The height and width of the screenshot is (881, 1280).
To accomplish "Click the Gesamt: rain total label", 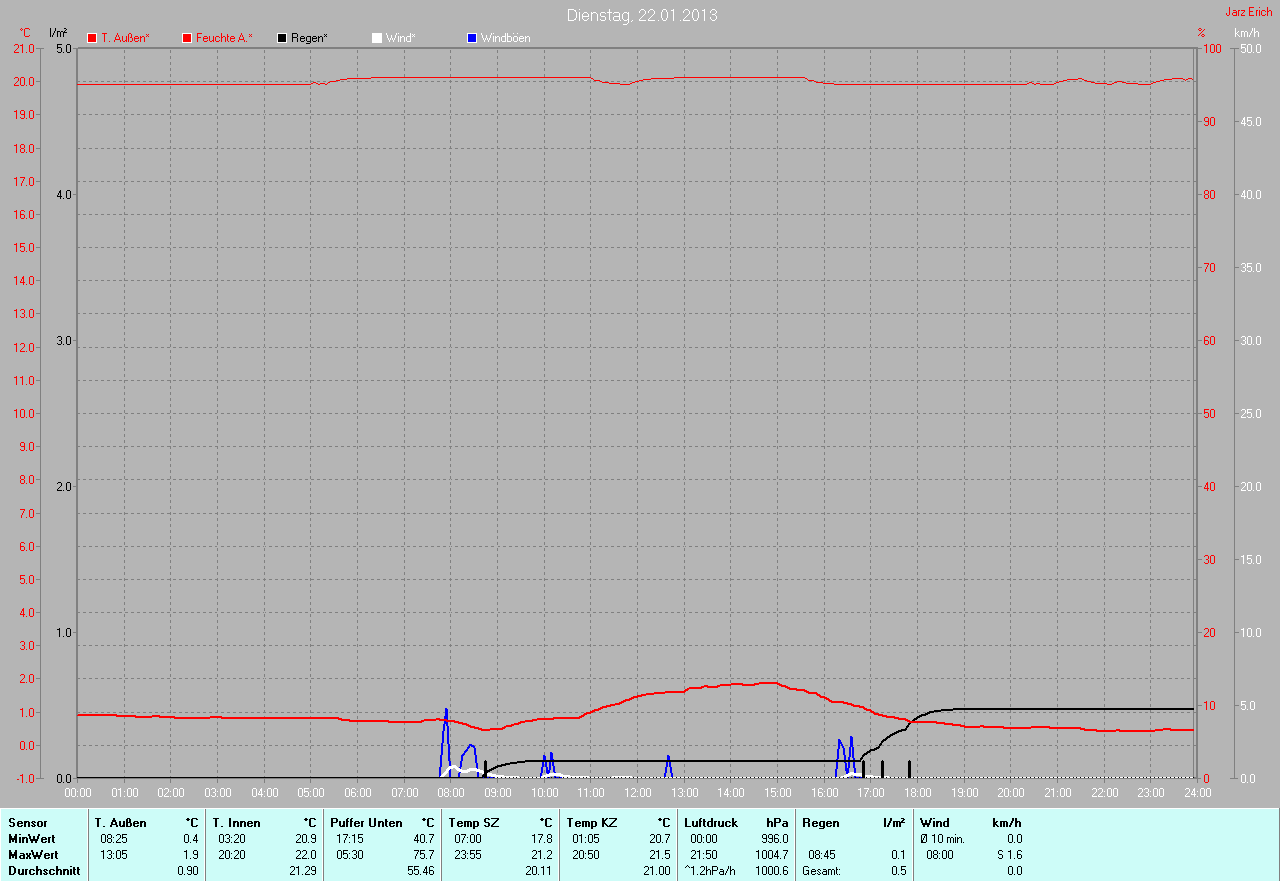I will pos(823,871).
